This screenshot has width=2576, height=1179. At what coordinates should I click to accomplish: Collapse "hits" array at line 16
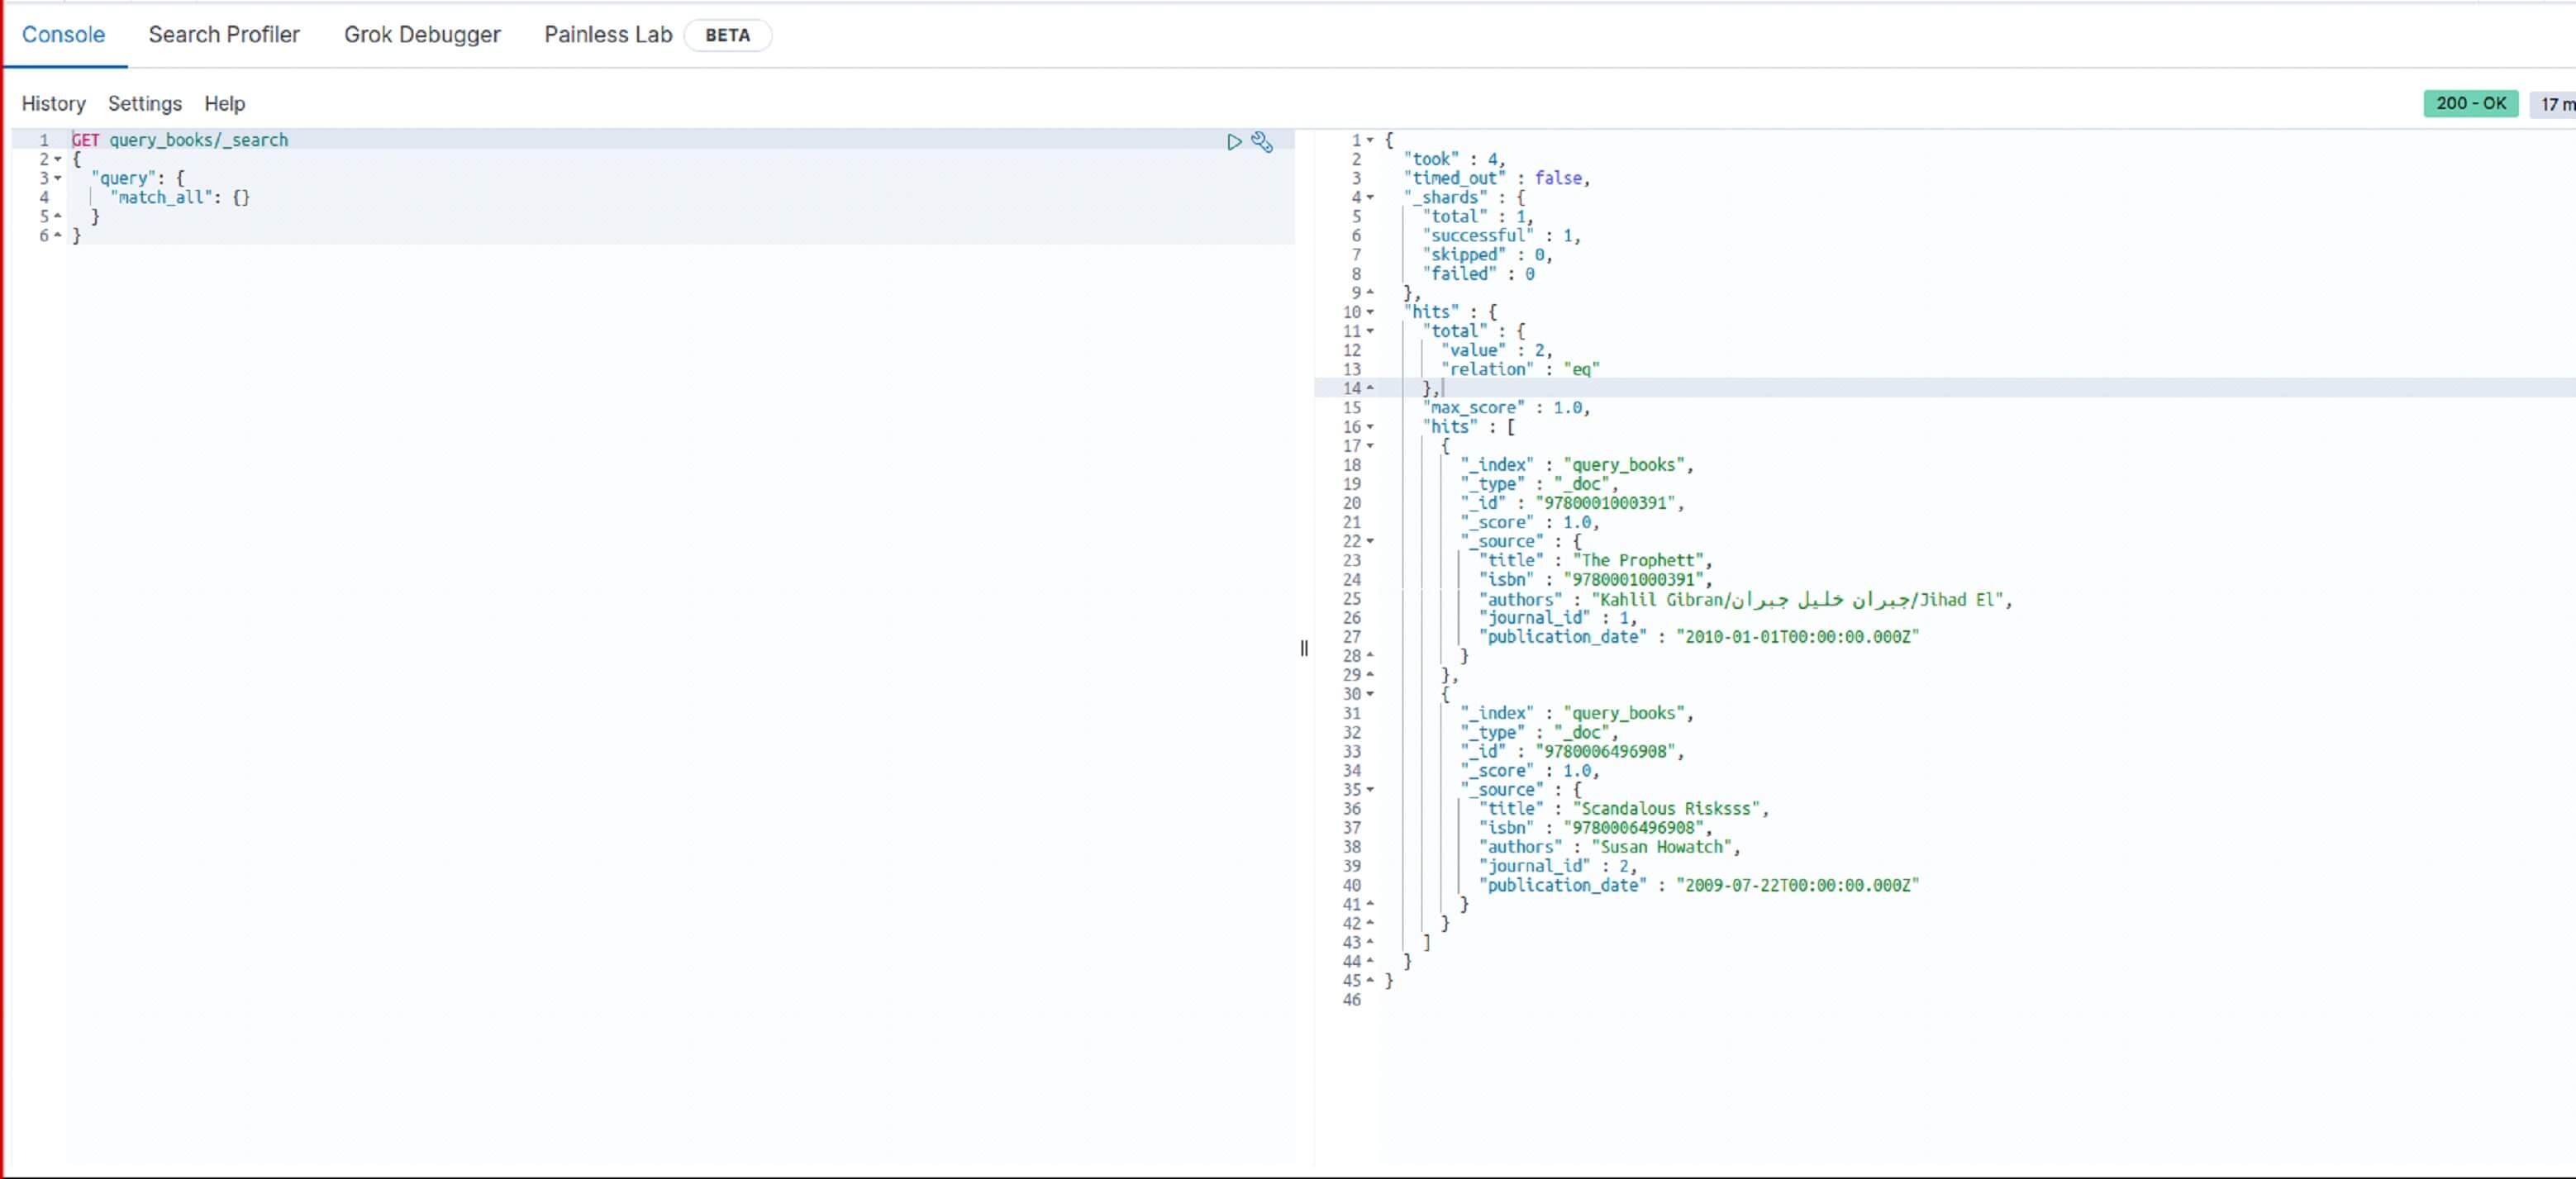1370,427
